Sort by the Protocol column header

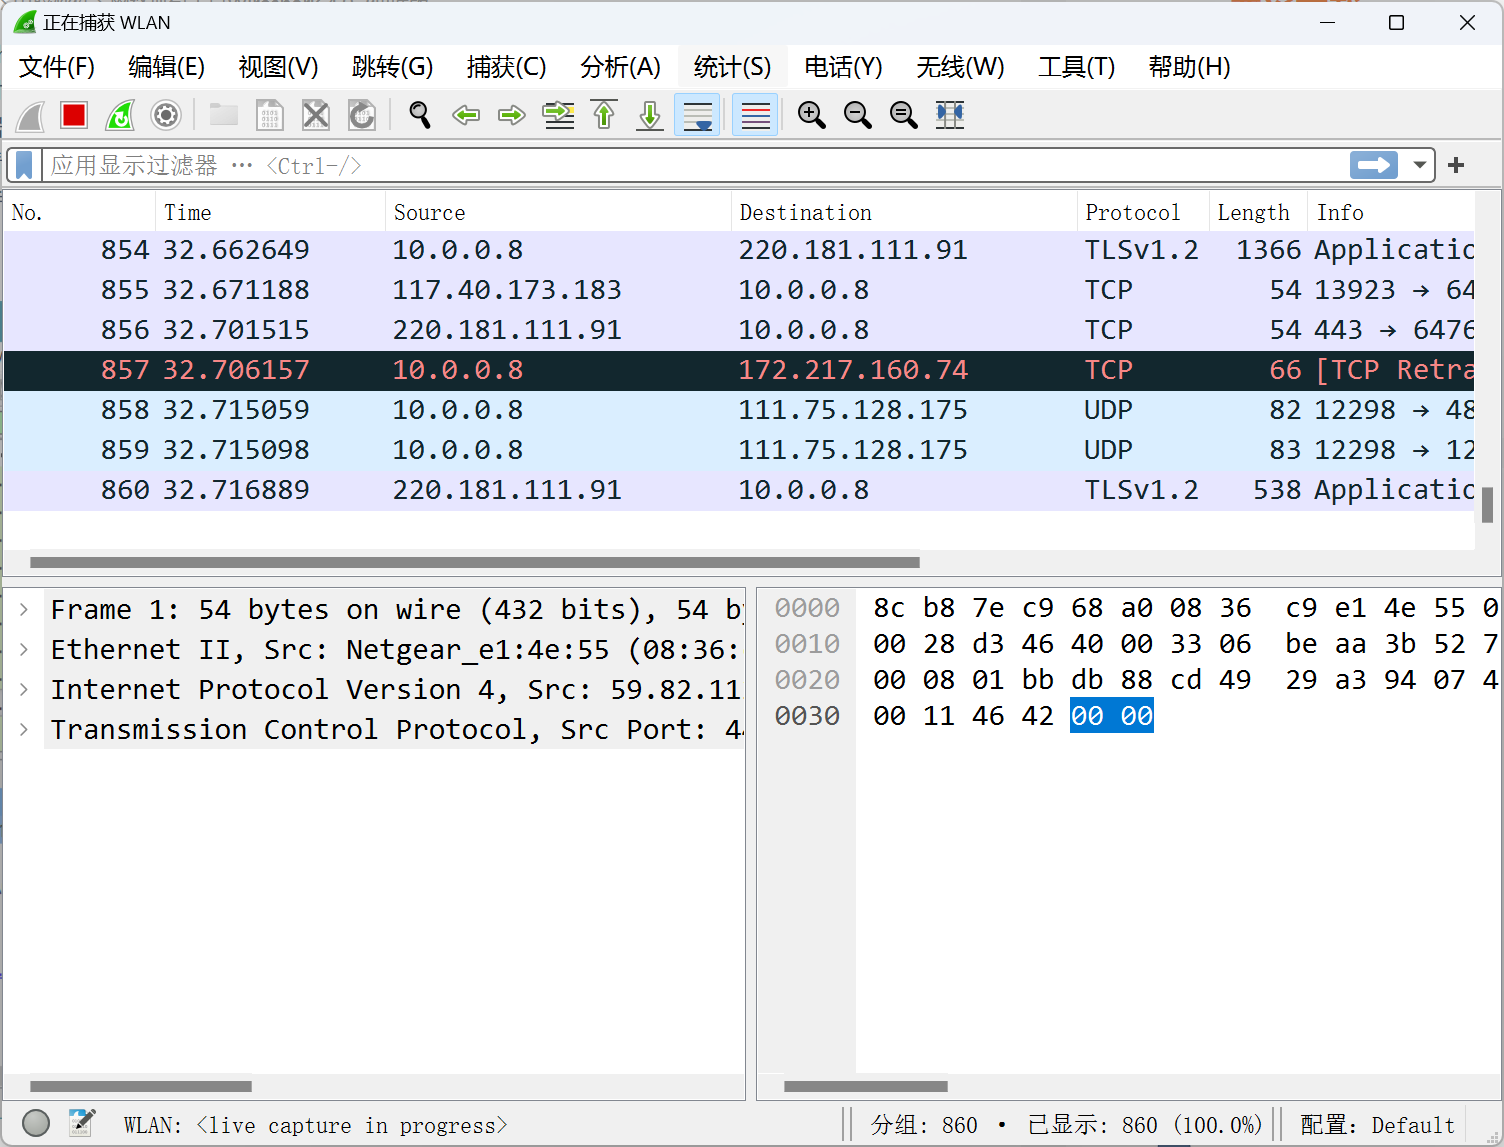click(1143, 212)
